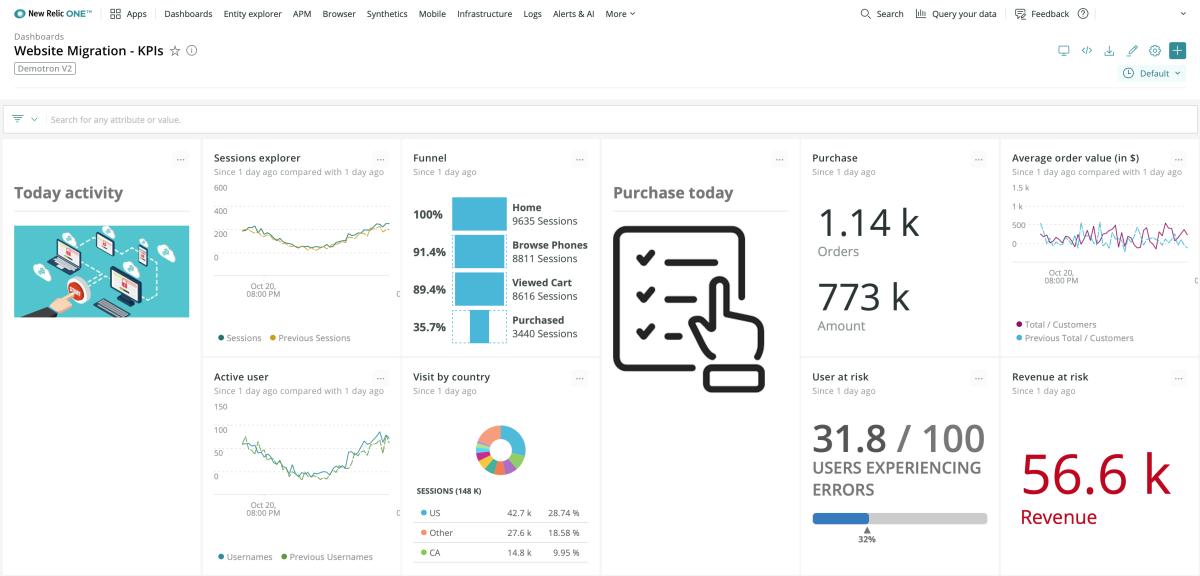Open the Mobile nav item

click(x=432, y=14)
